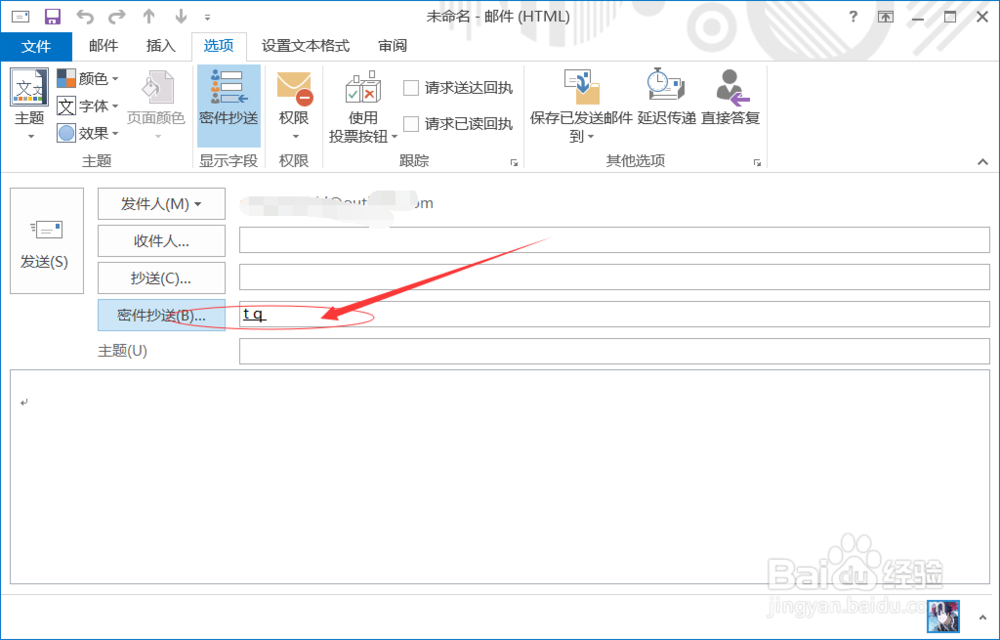
Task: Switch to the 设置文本格式 tab
Action: [305, 46]
